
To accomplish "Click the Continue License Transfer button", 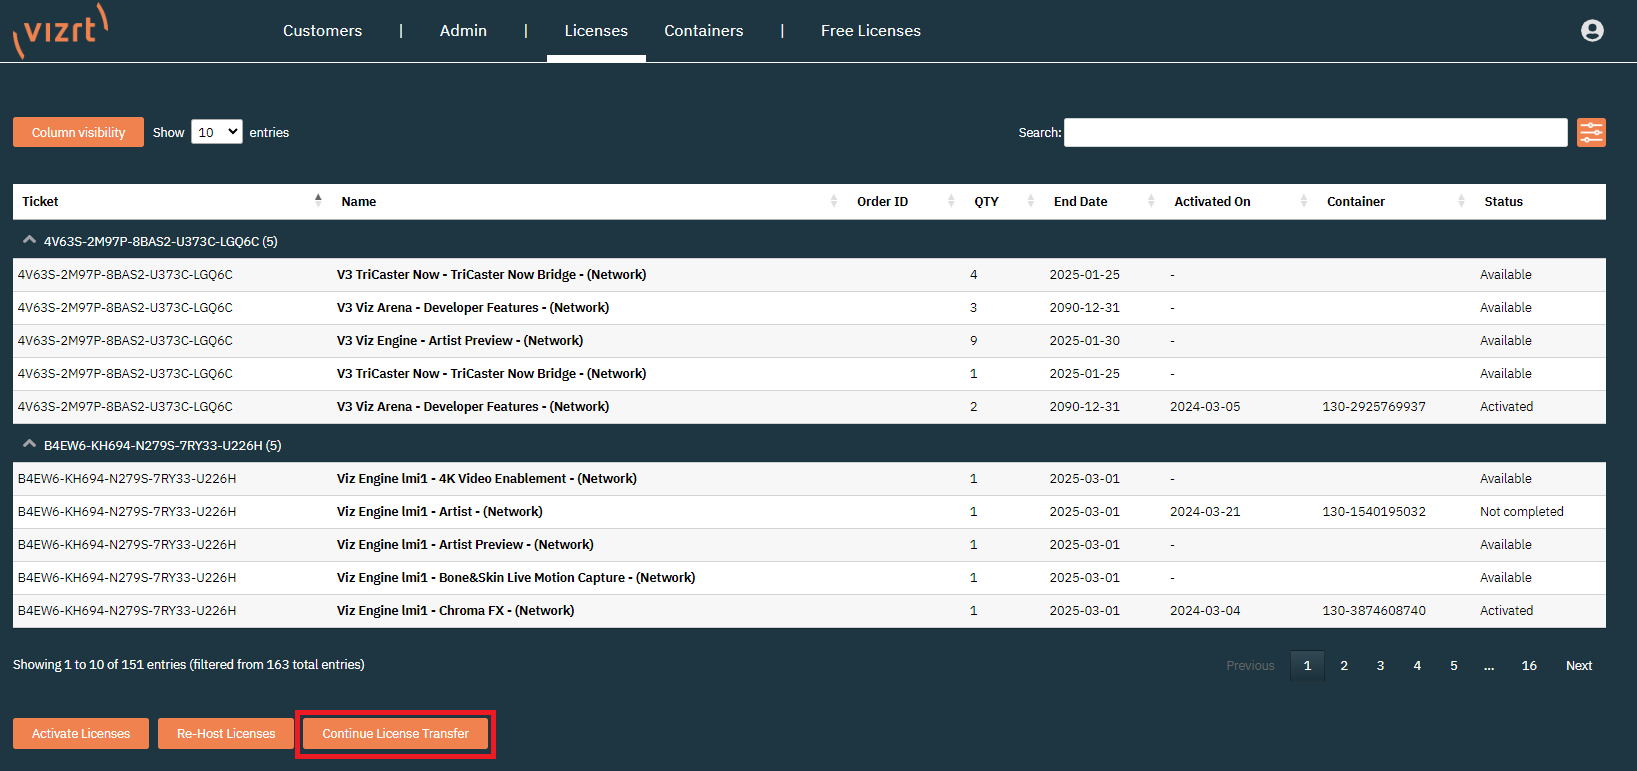I will tap(395, 733).
